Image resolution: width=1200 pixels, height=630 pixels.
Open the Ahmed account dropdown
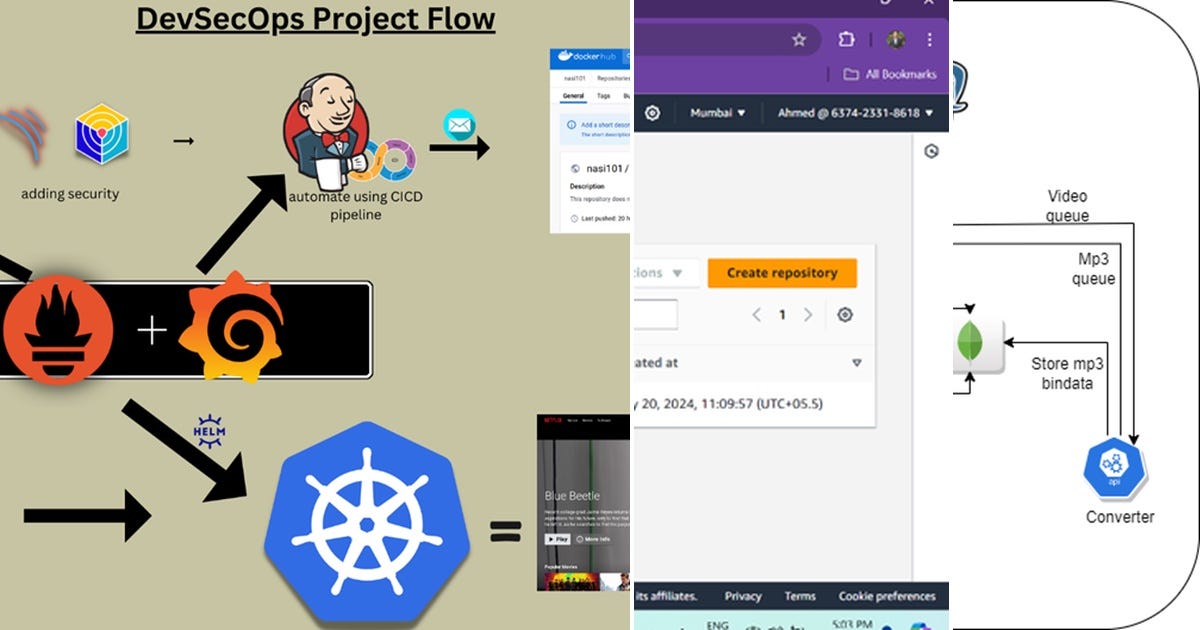click(855, 113)
